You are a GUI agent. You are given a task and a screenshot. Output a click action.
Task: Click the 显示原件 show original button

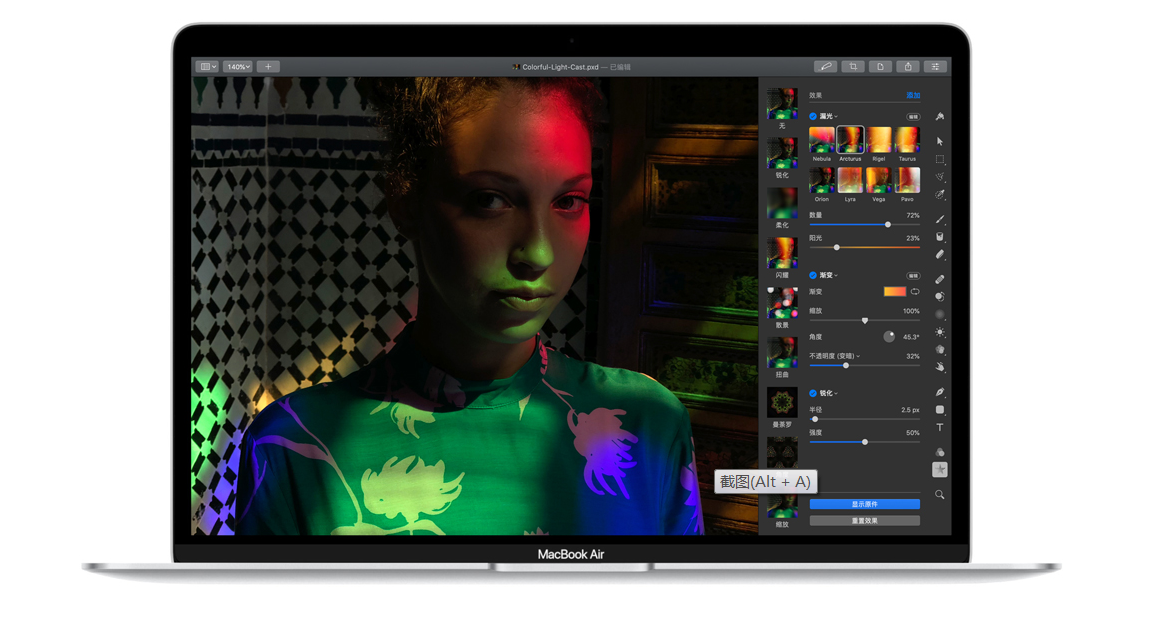tap(865, 504)
